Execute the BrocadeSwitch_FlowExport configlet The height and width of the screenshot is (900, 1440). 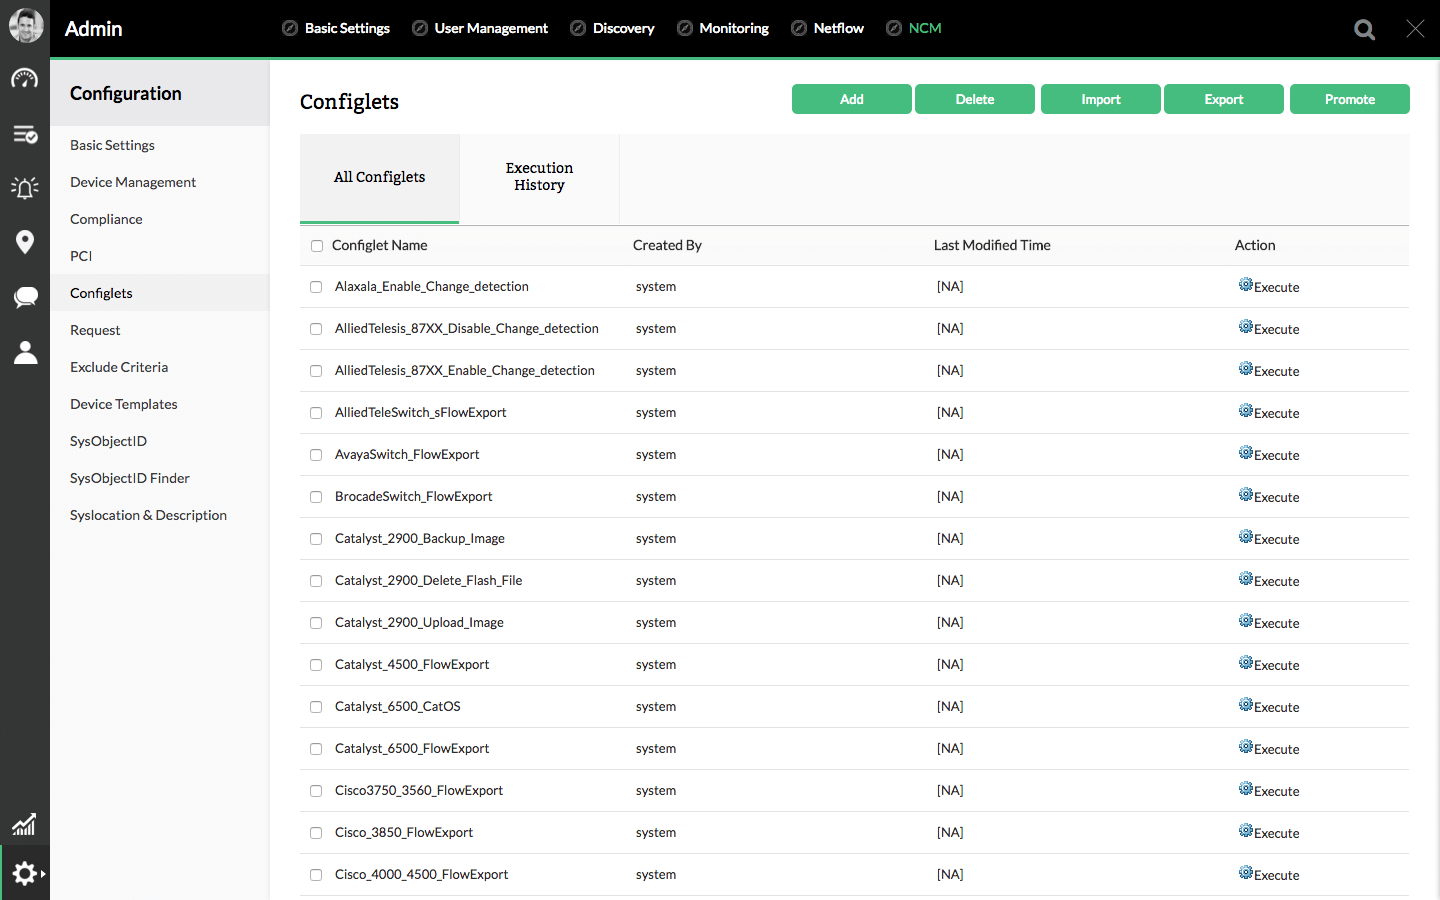(1269, 497)
